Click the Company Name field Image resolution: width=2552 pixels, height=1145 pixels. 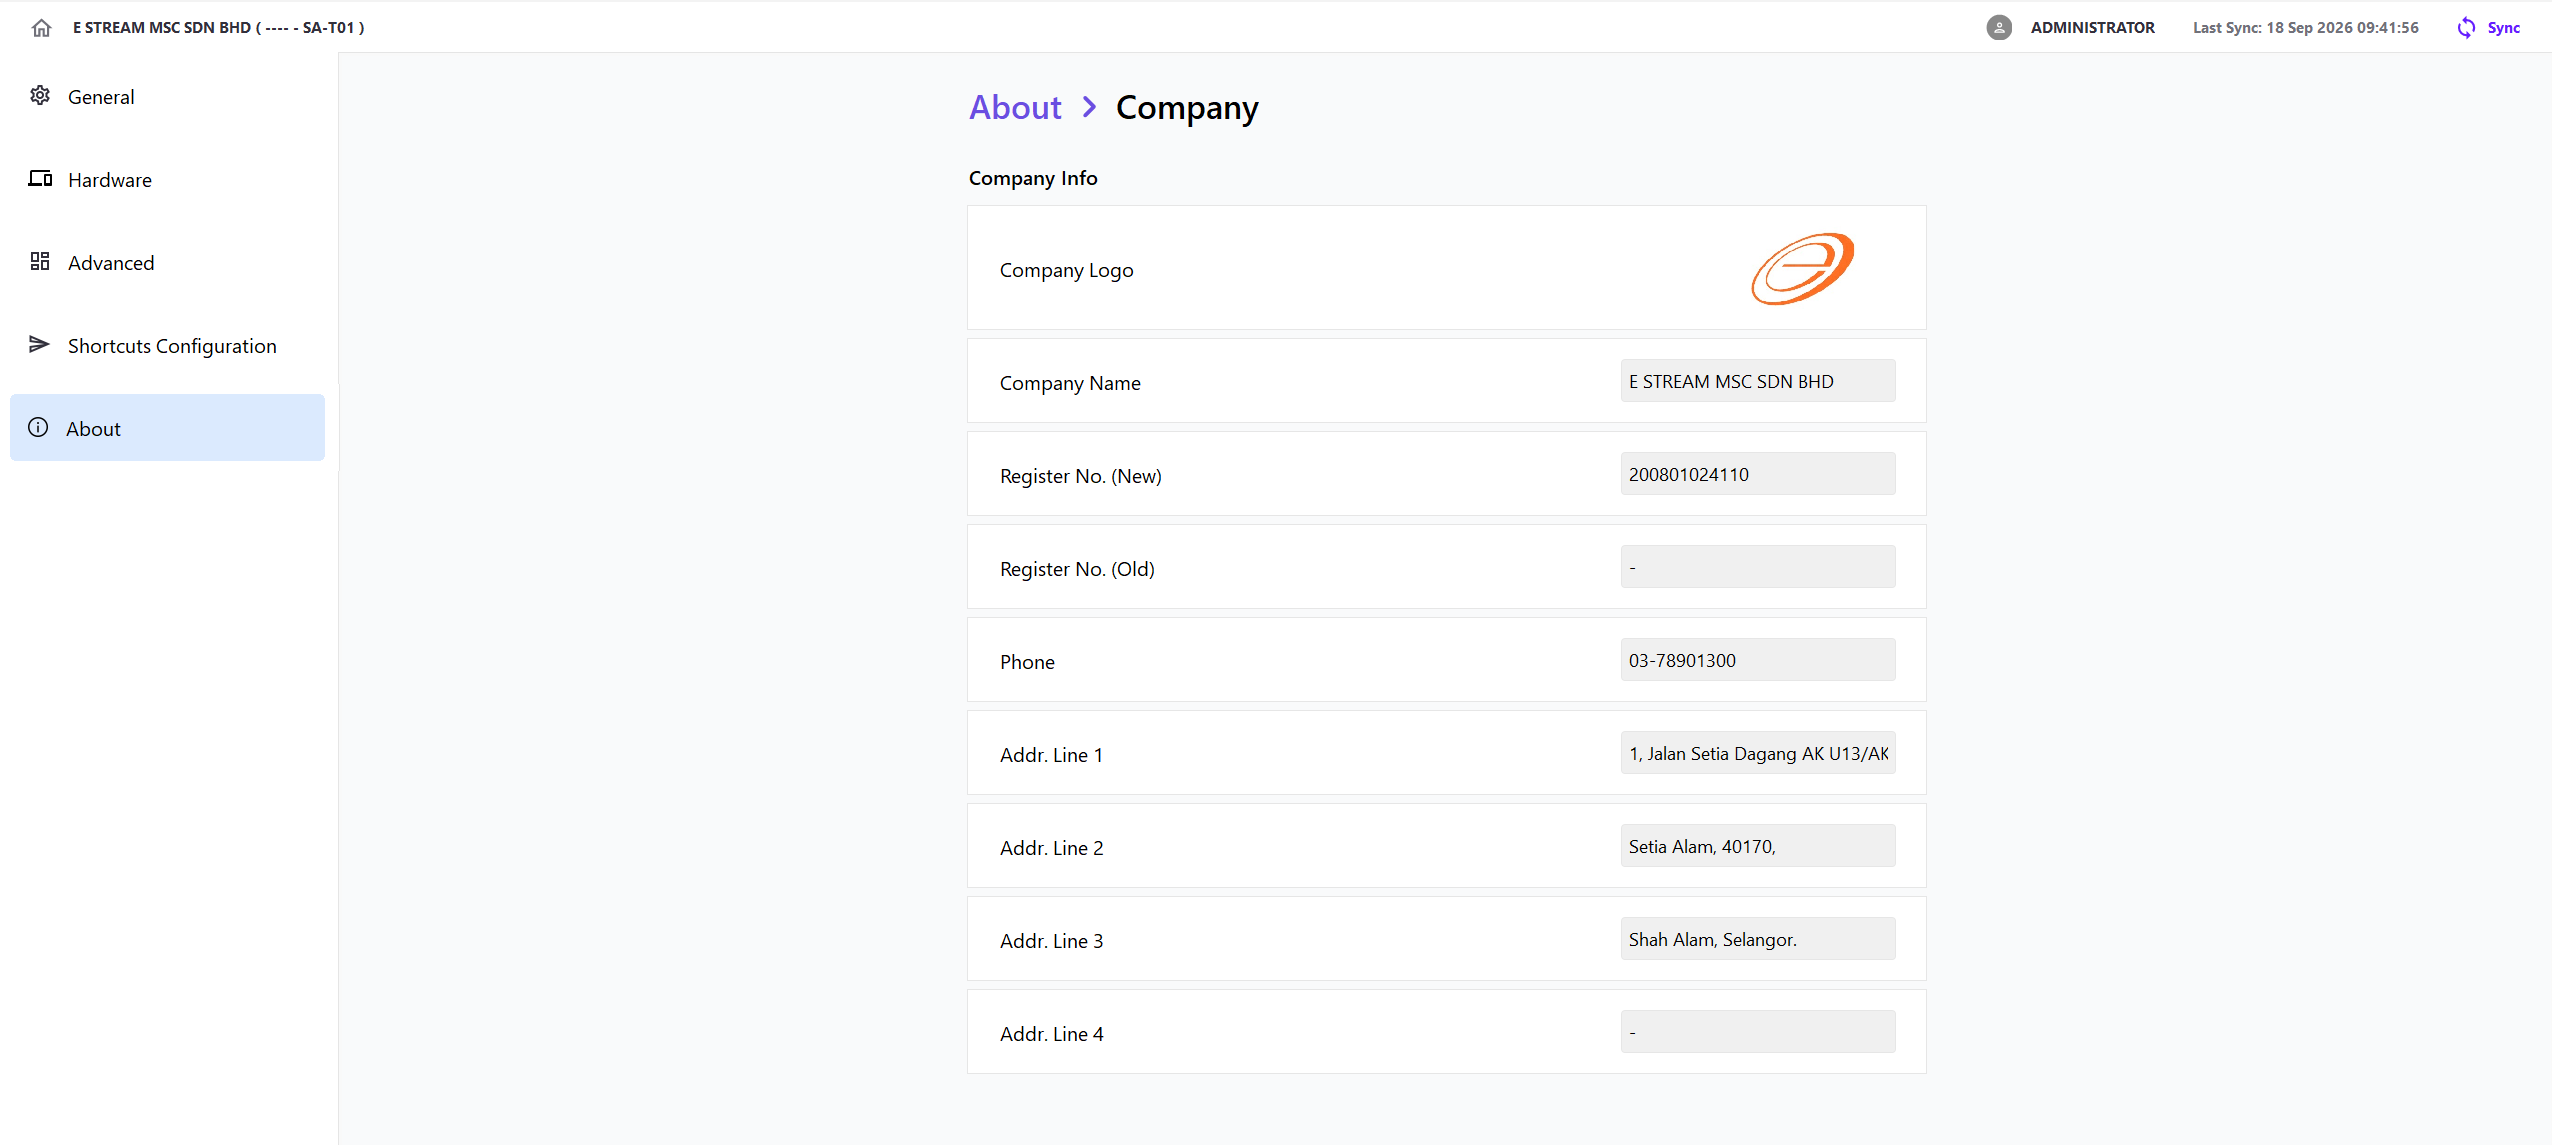click(x=1758, y=381)
